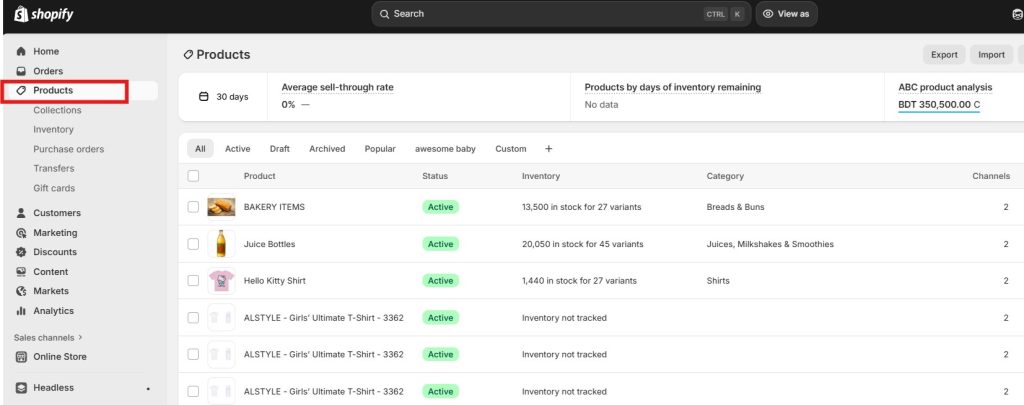1024x405 pixels.
Task: Click the Headless pin dot
Action: (x=148, y=389)
